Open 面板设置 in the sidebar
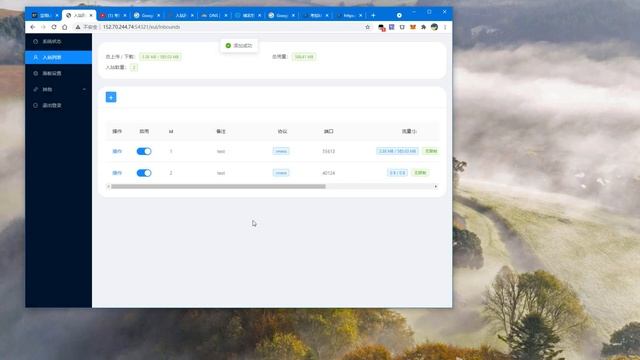 click(58, 73)
